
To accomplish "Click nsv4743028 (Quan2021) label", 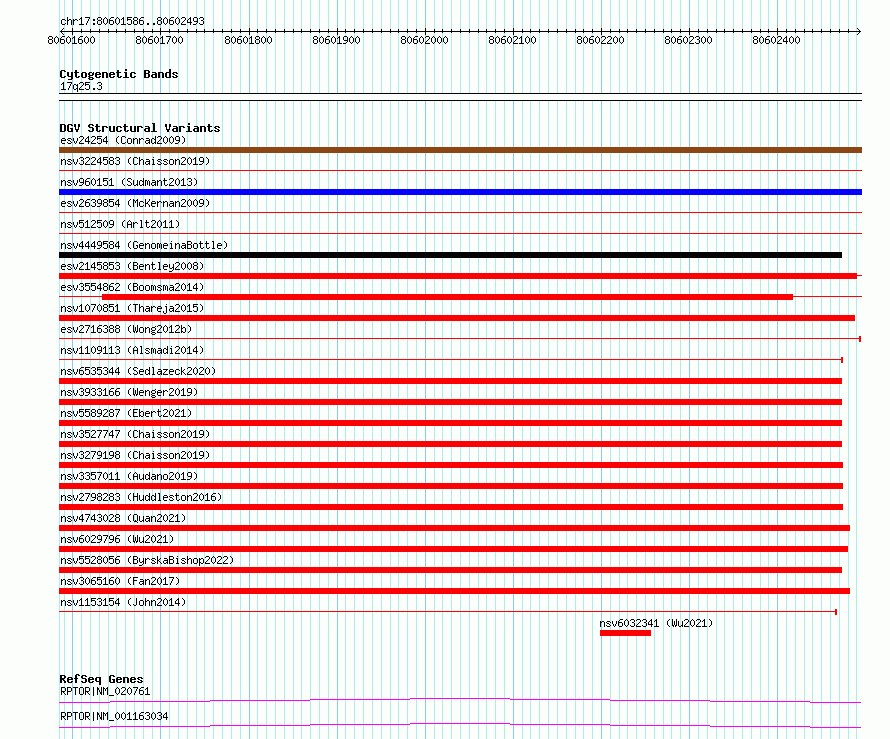I will point(123,518).
